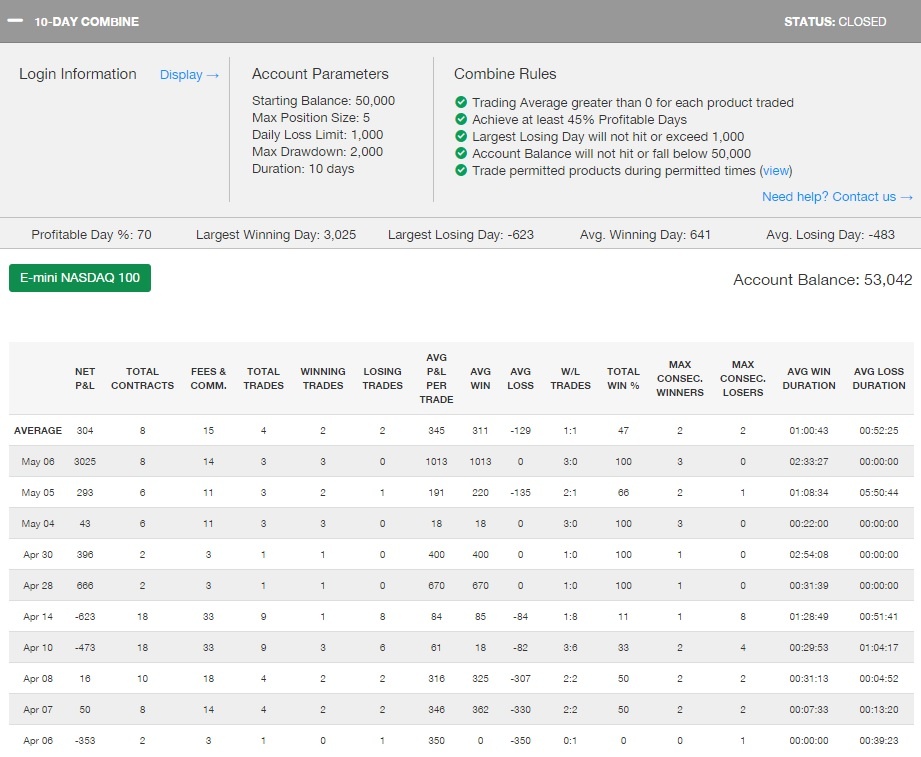921x757 pixels.
Task: Click the Account Balance rule checkmark icon
Action: (x=461, y=154)
